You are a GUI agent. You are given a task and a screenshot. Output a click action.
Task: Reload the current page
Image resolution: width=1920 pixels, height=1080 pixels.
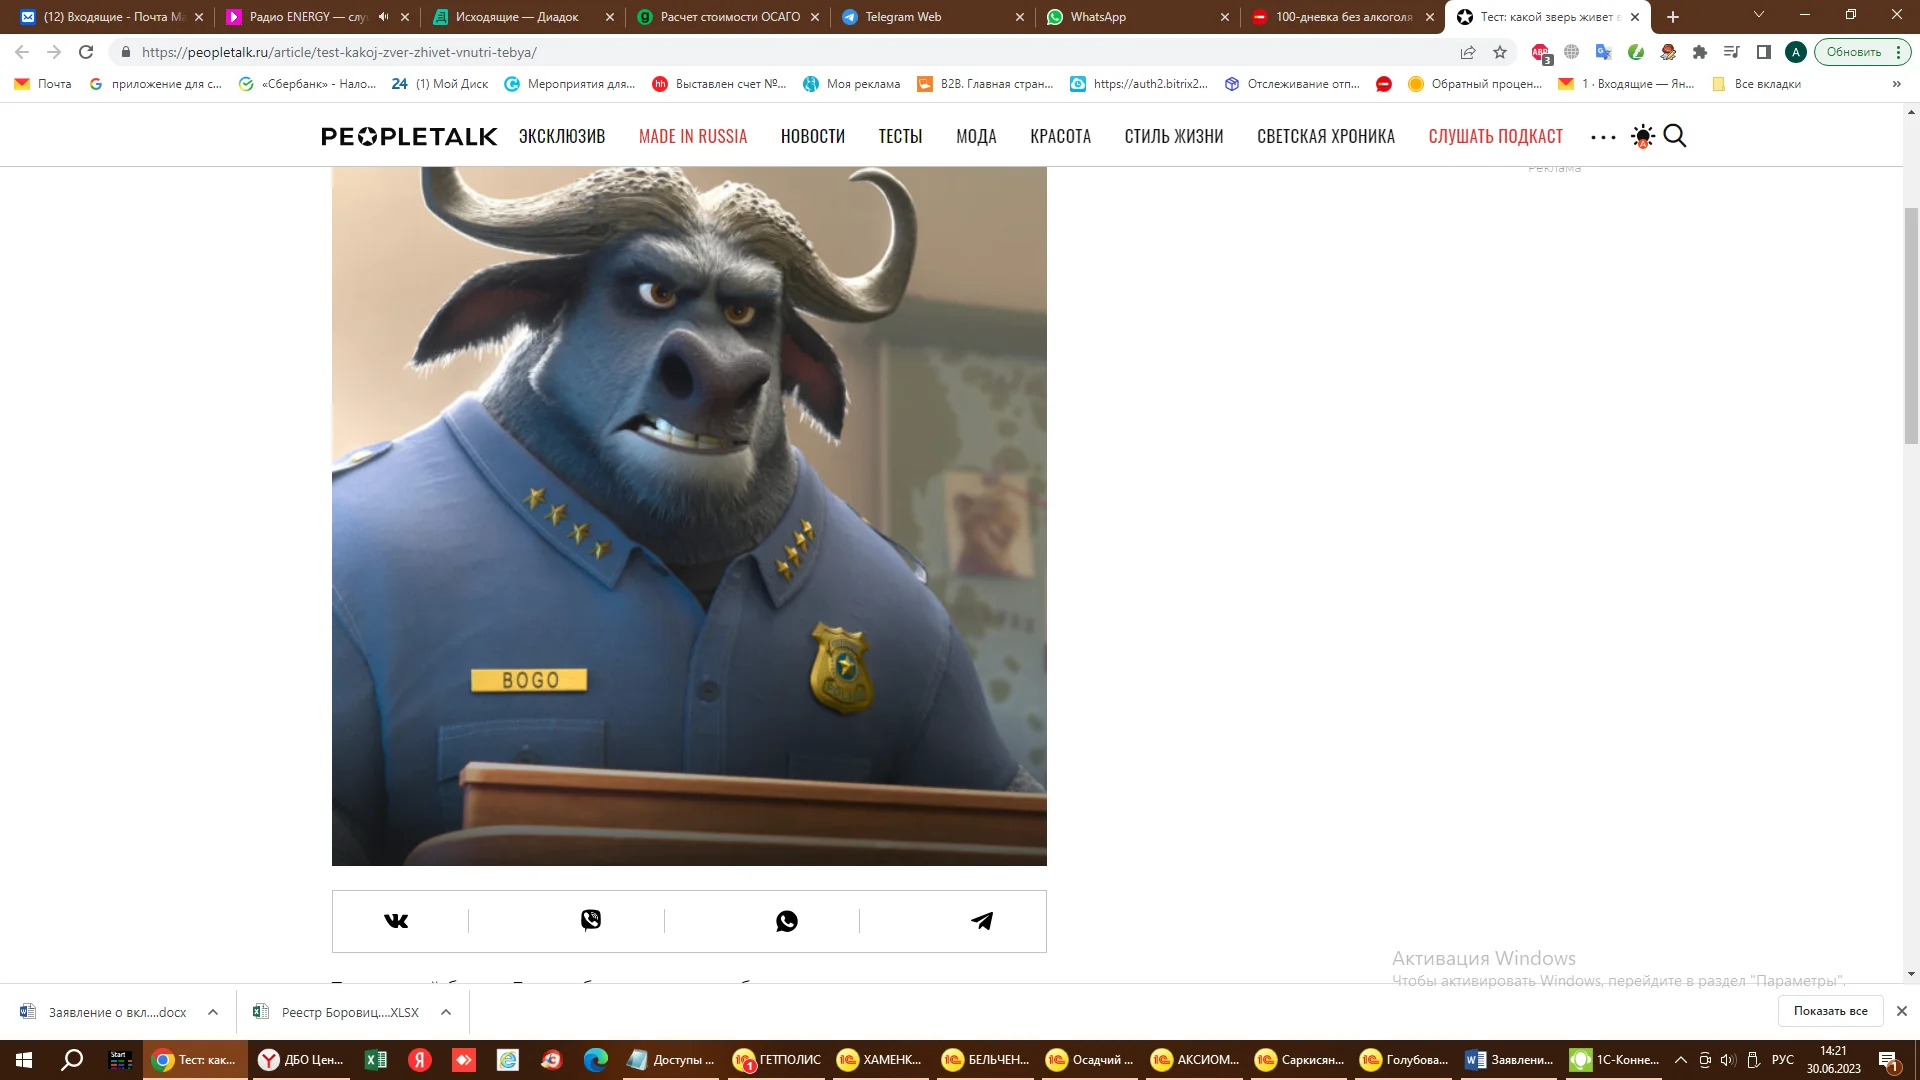(86, 52)
